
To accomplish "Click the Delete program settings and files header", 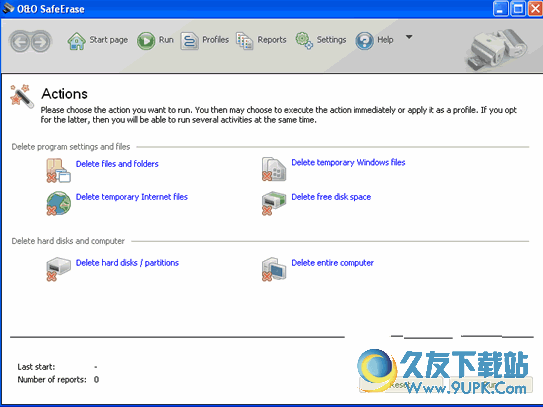I will [71, 147].
